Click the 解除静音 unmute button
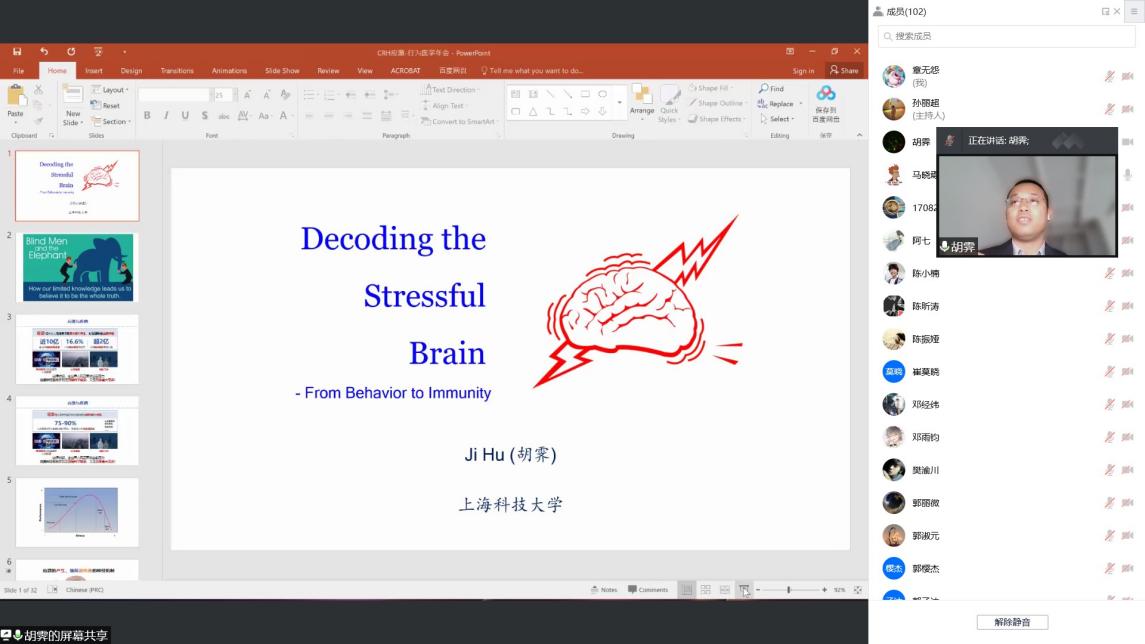This screenshot has width=1145, height=644. point(1012,622)
